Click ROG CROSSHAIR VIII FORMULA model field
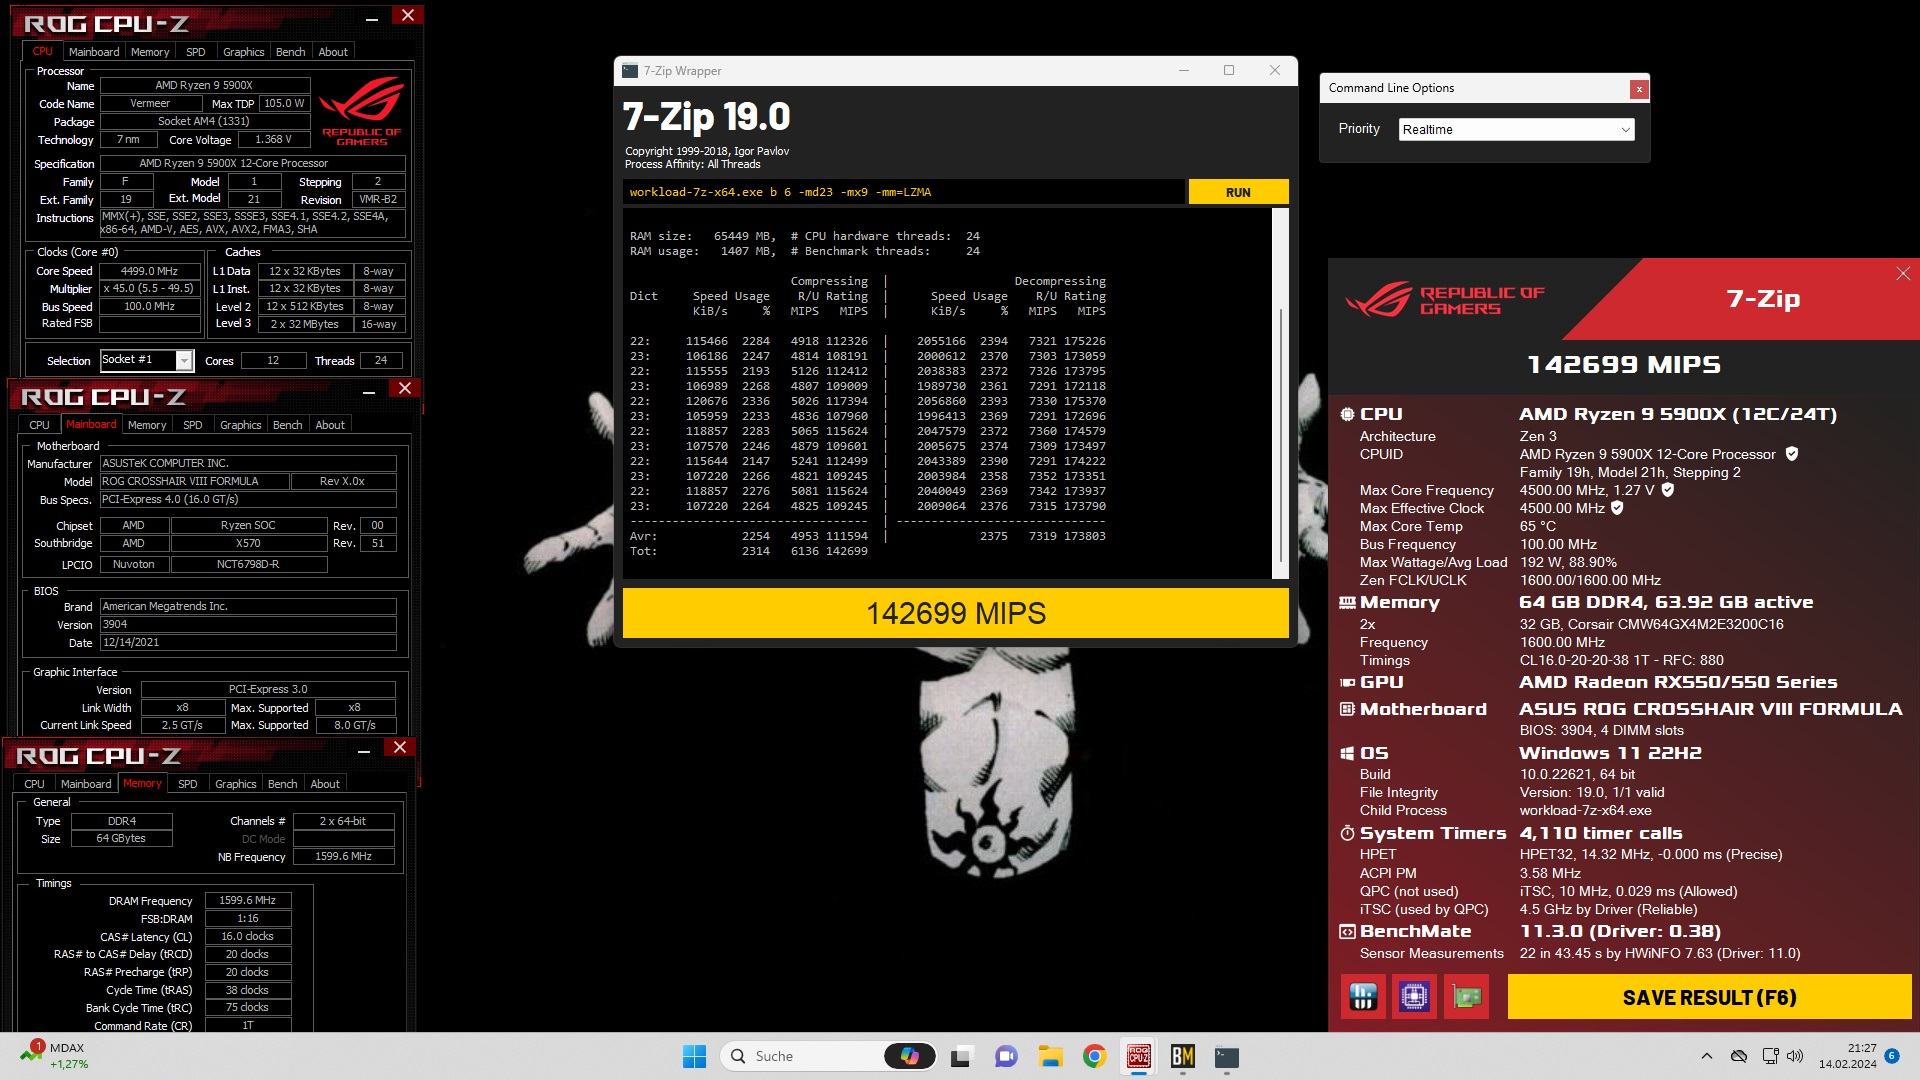Image resolution: width=1920 pixels, height=1080 pixels. pyautogui.click(x=194, y=481)
